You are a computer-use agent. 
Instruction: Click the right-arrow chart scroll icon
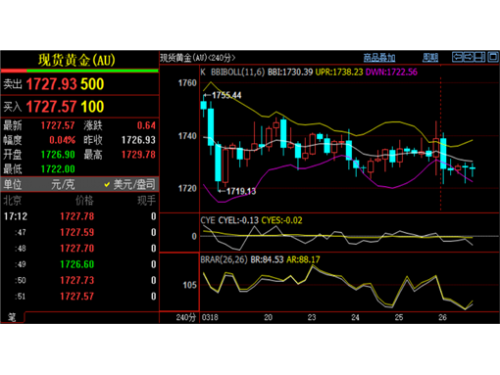click(469, 57)
